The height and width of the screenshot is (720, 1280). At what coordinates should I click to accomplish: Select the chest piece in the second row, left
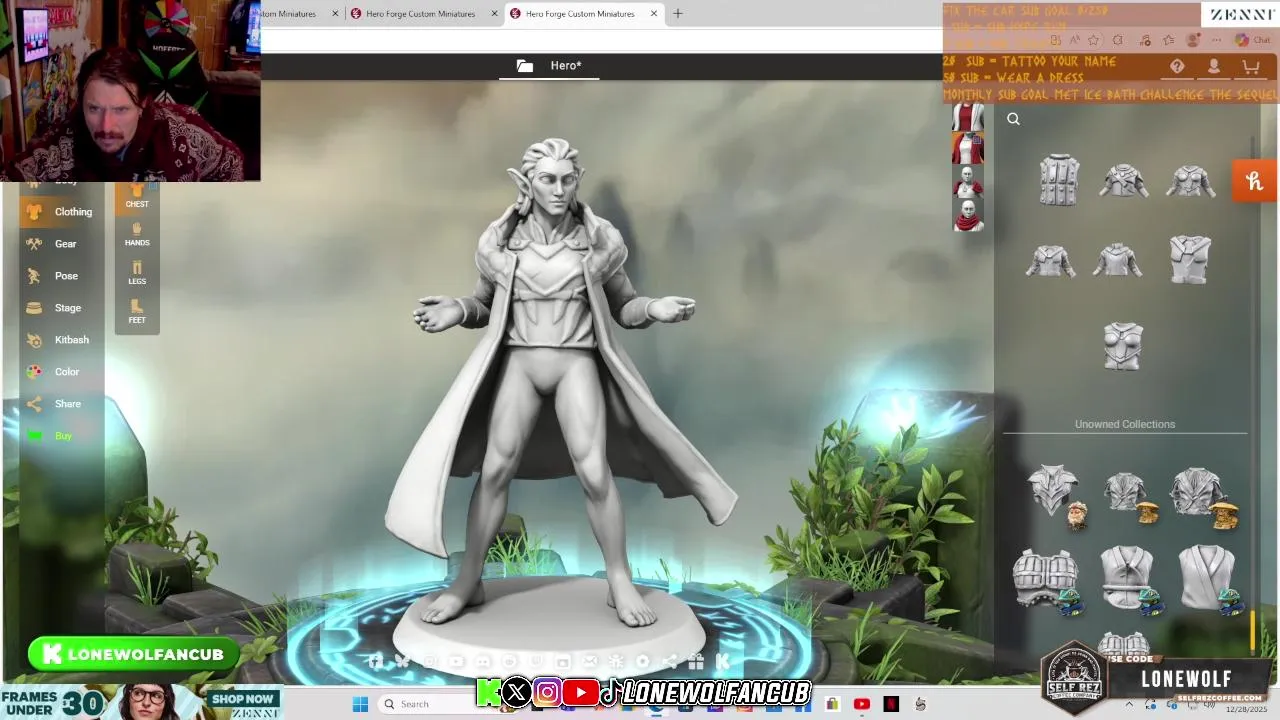(1050, 262)
